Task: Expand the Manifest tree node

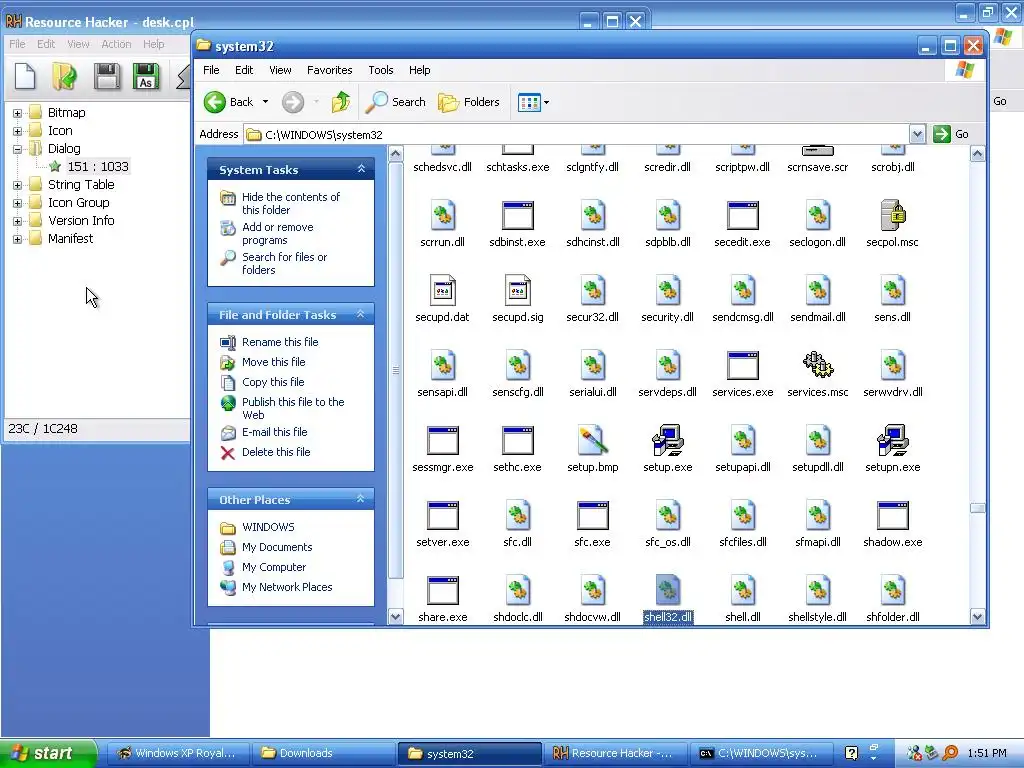Action: click(x=18, y=239)
